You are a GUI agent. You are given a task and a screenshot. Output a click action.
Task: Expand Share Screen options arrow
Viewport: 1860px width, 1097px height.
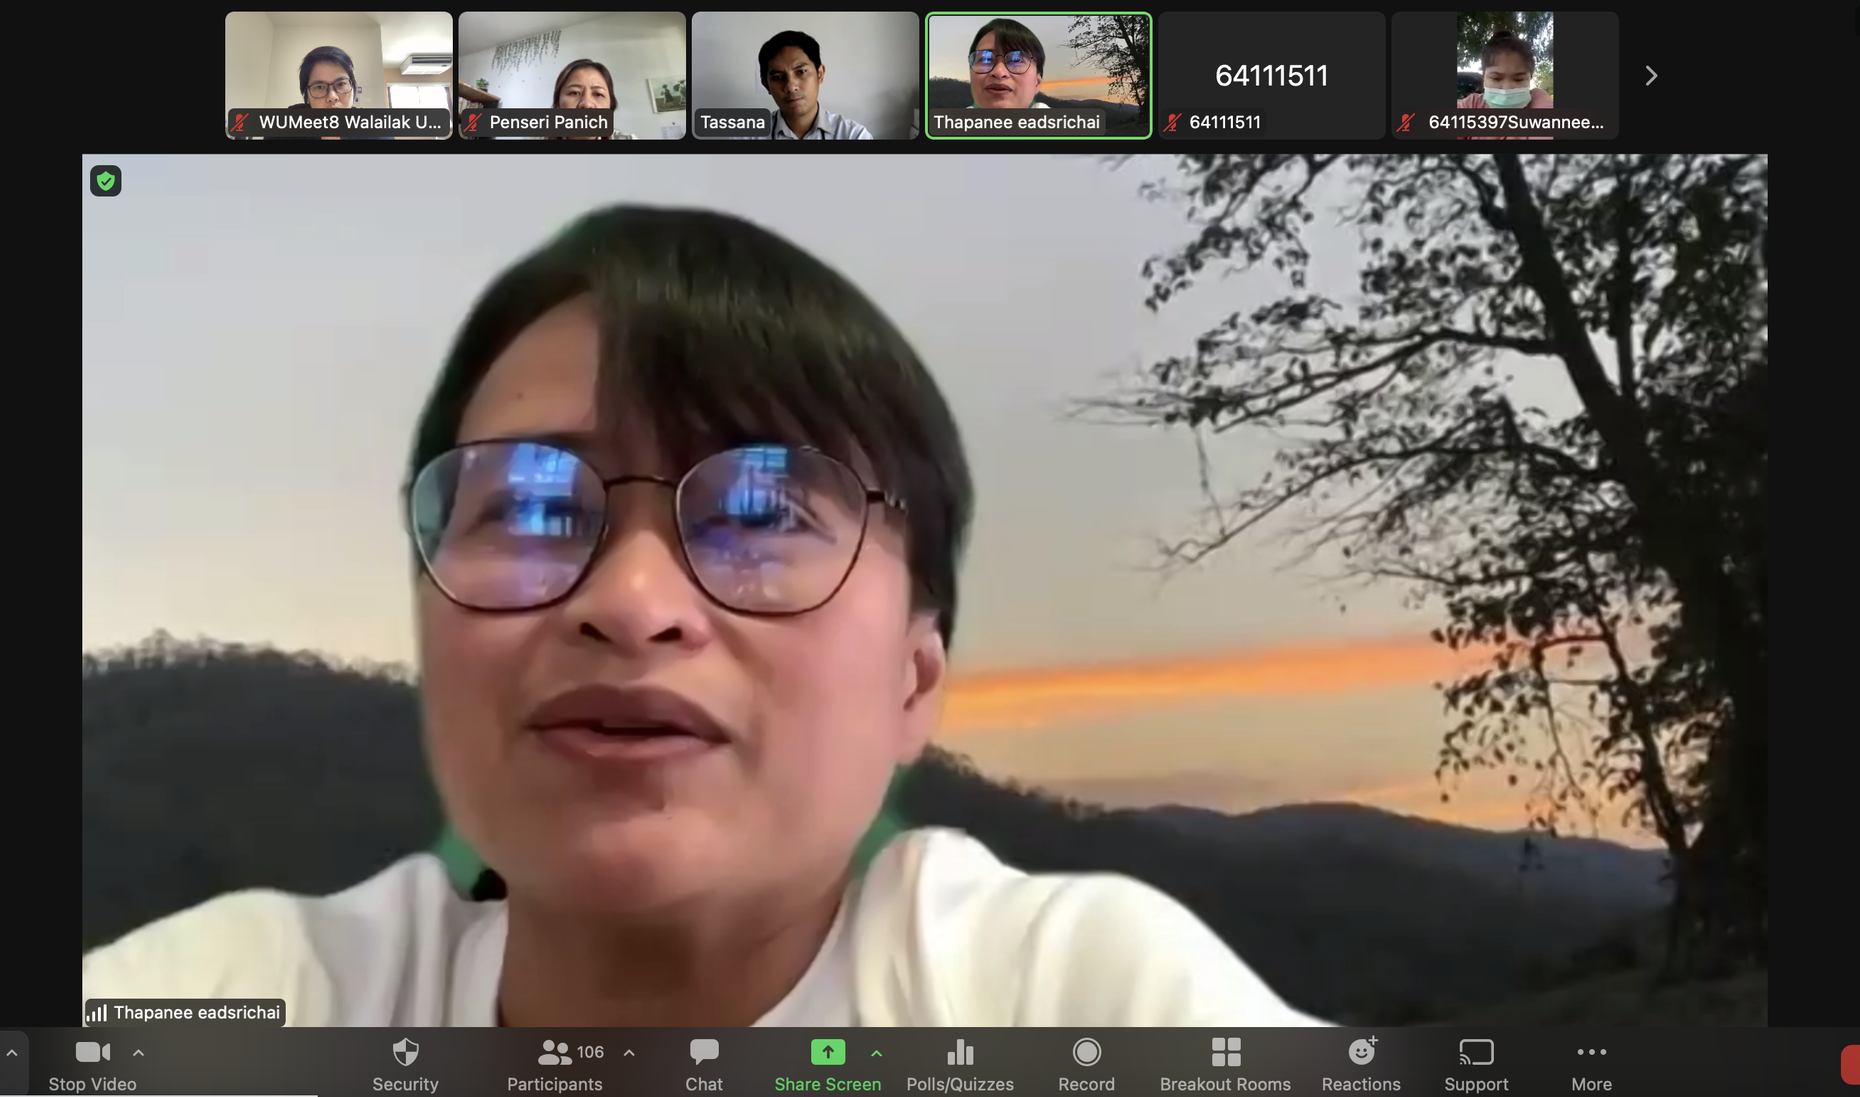(877, 1053)
